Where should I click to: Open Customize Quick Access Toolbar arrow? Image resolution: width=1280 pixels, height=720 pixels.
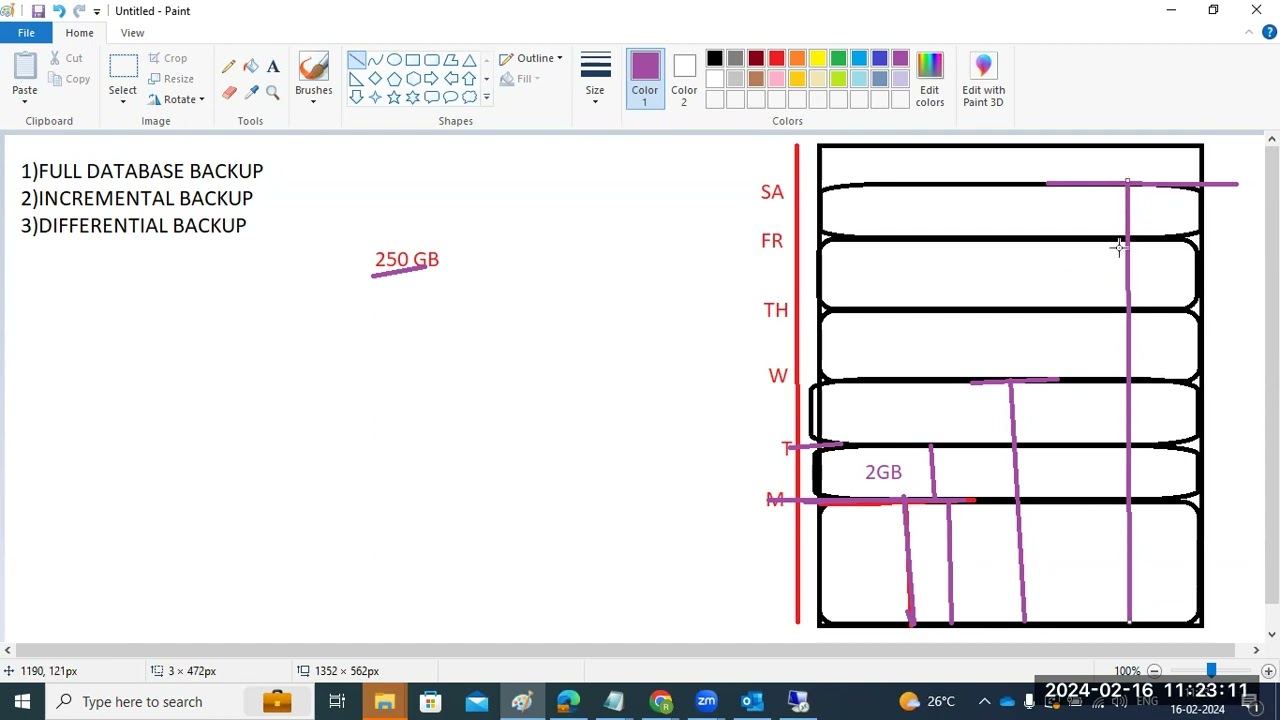click(97, 11)
